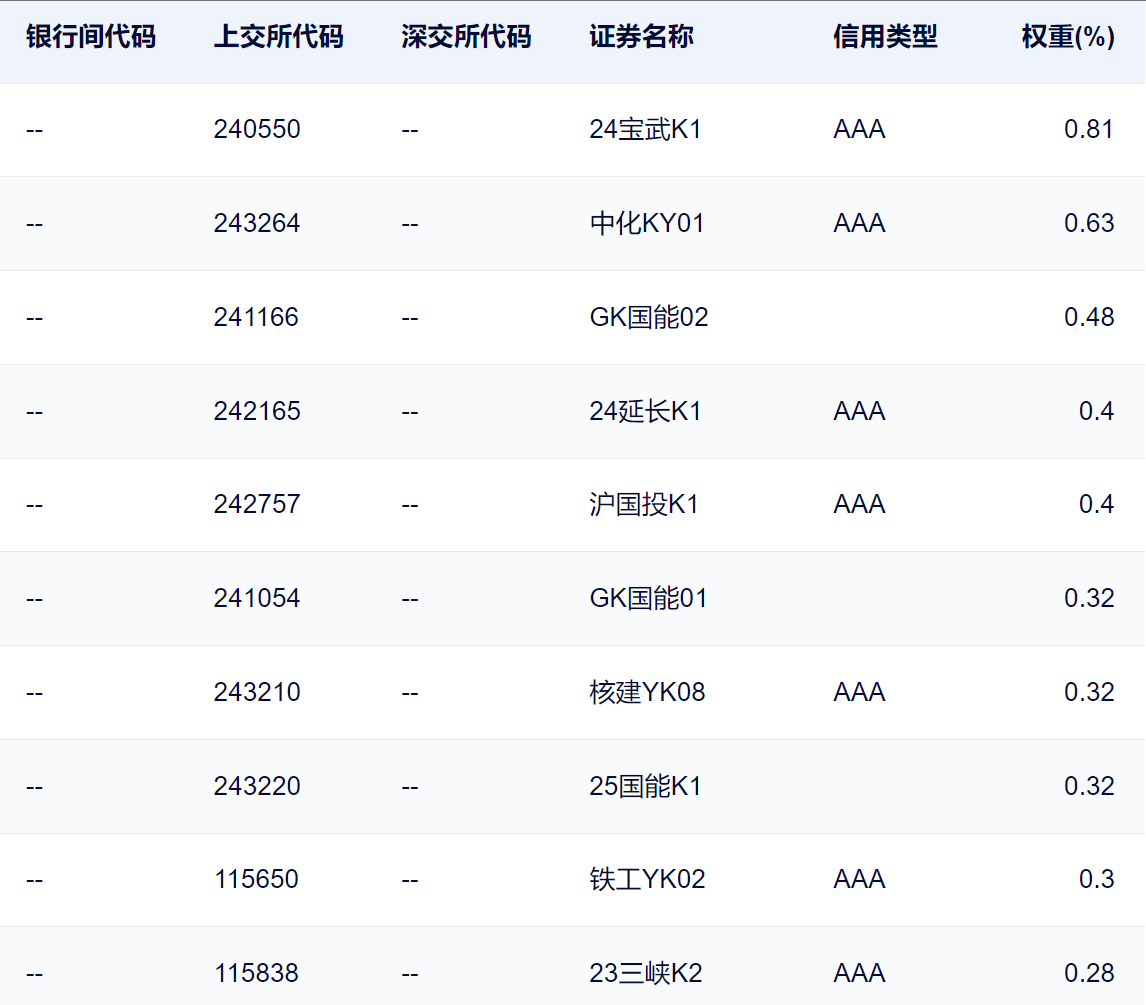Click the 0.32 weight of 25国能K1
Image resolution: width=1146 pixels, height=1005 pixels.
1089,786
